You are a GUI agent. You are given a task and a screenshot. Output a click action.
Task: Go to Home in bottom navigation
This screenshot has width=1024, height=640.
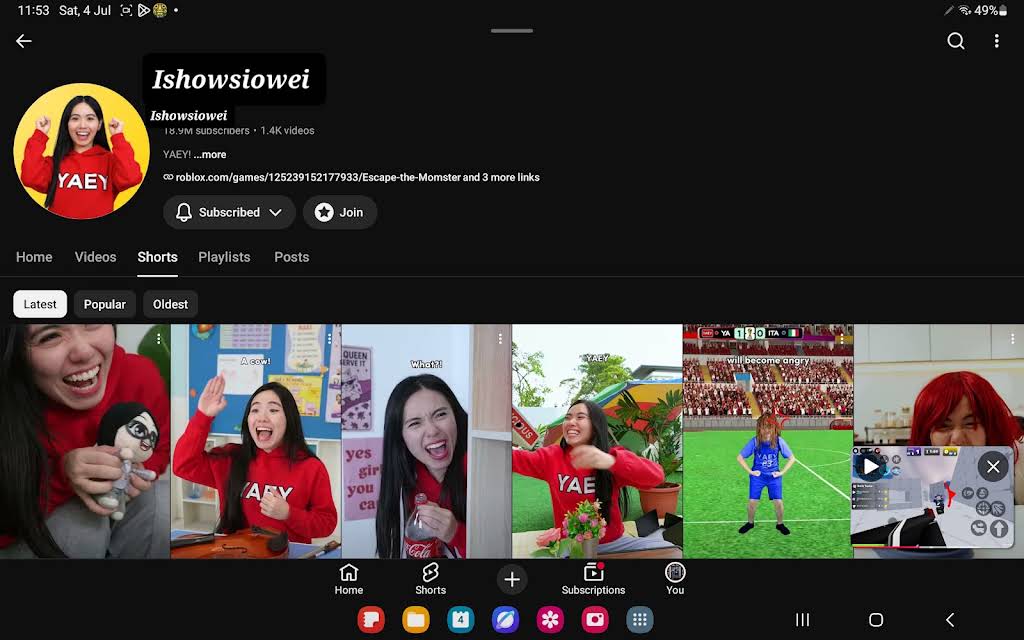click(x=349, y=579)
